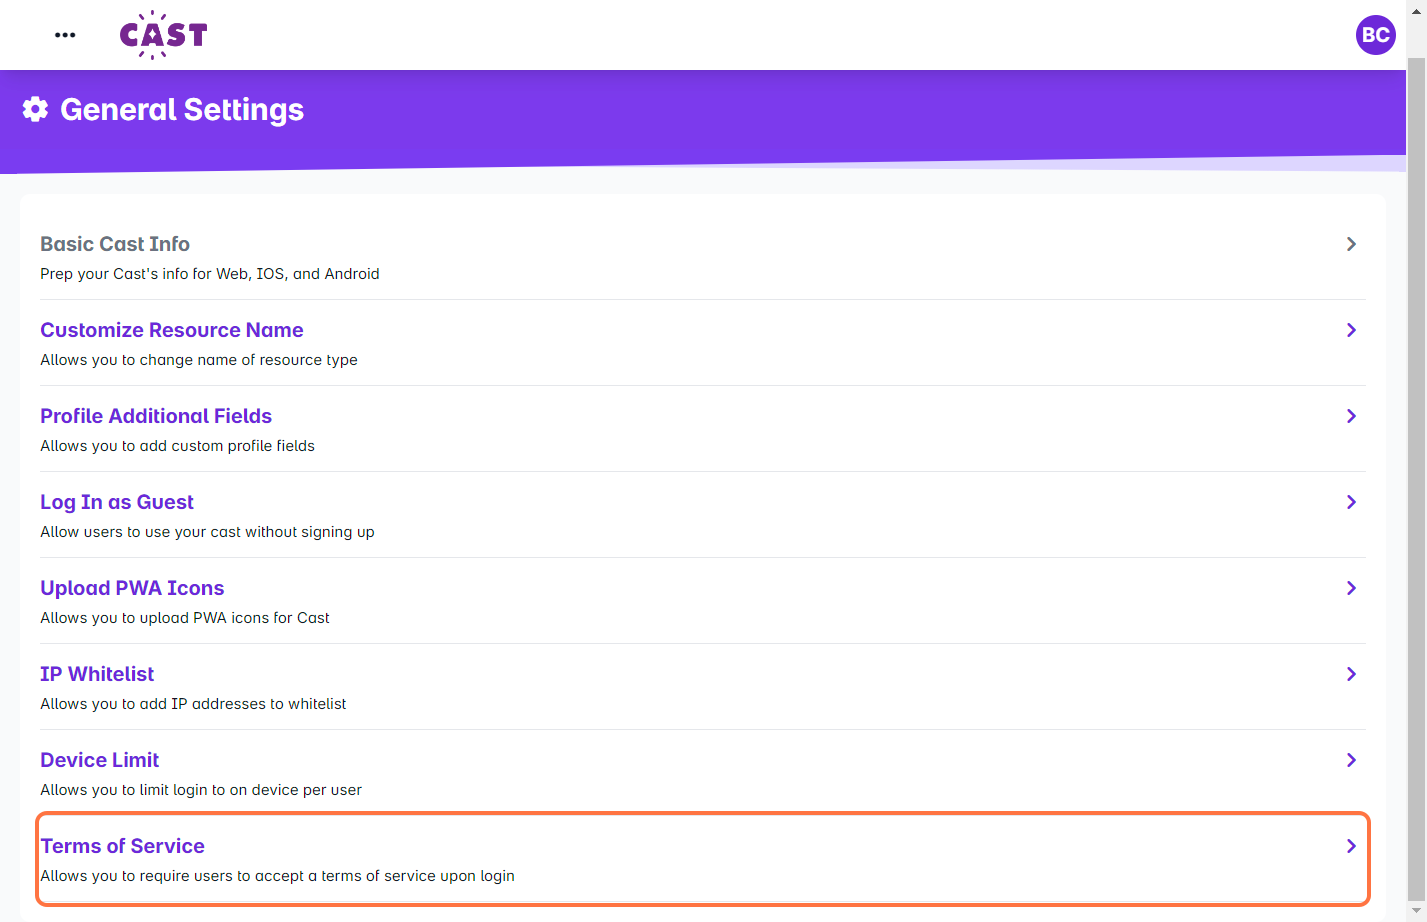The width and height of the screenshot is (1427, 922).
Task: Expand the Device Limit chevron
Action: (x=1351, y=760)
